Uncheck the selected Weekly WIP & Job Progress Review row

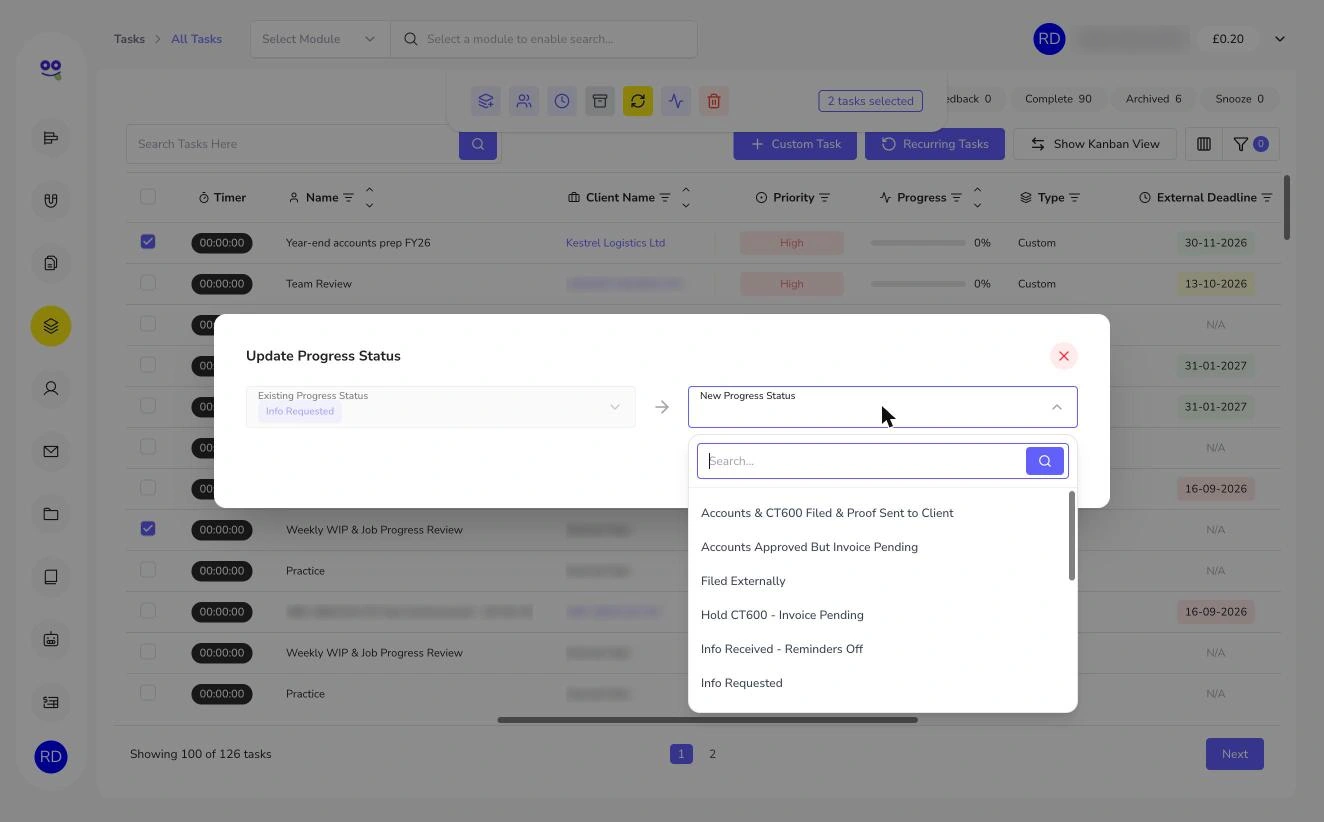(148, 529)
